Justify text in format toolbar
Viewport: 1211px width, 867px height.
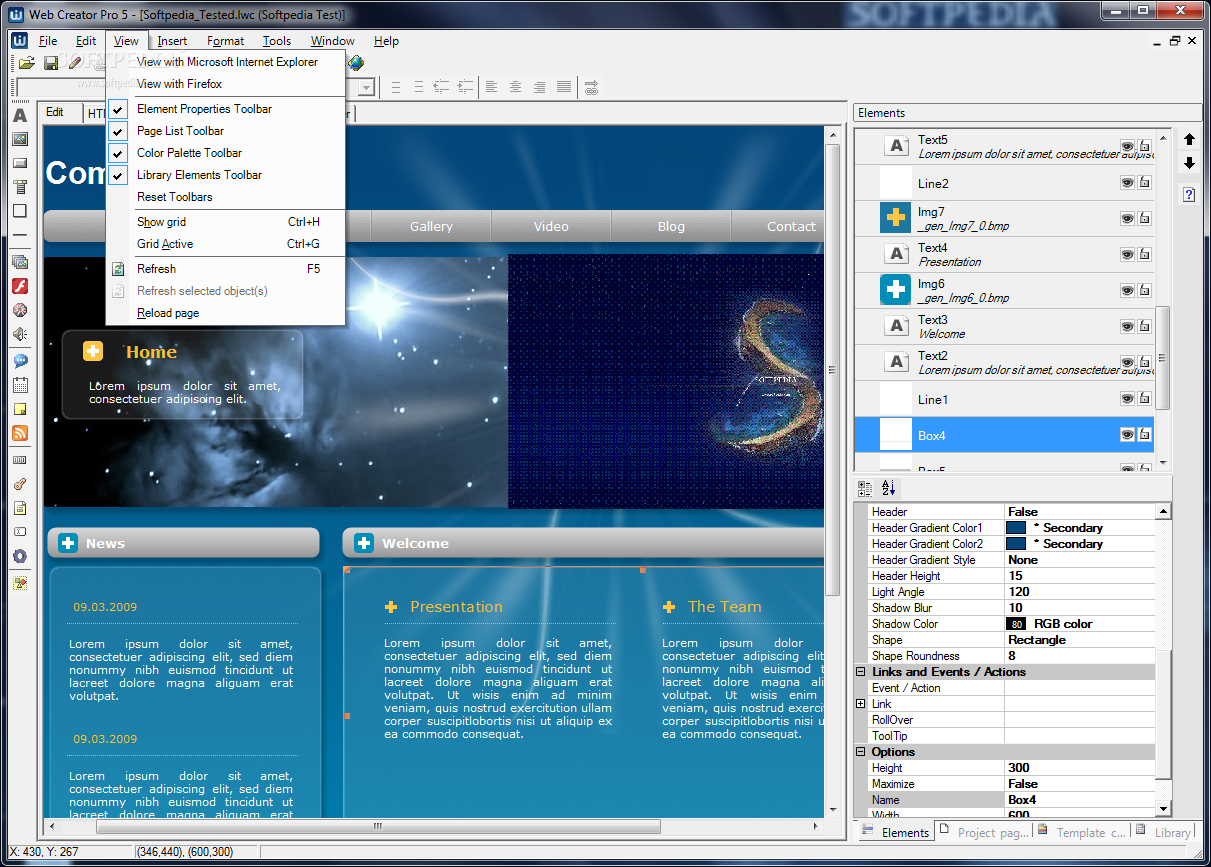click(564, 87)
